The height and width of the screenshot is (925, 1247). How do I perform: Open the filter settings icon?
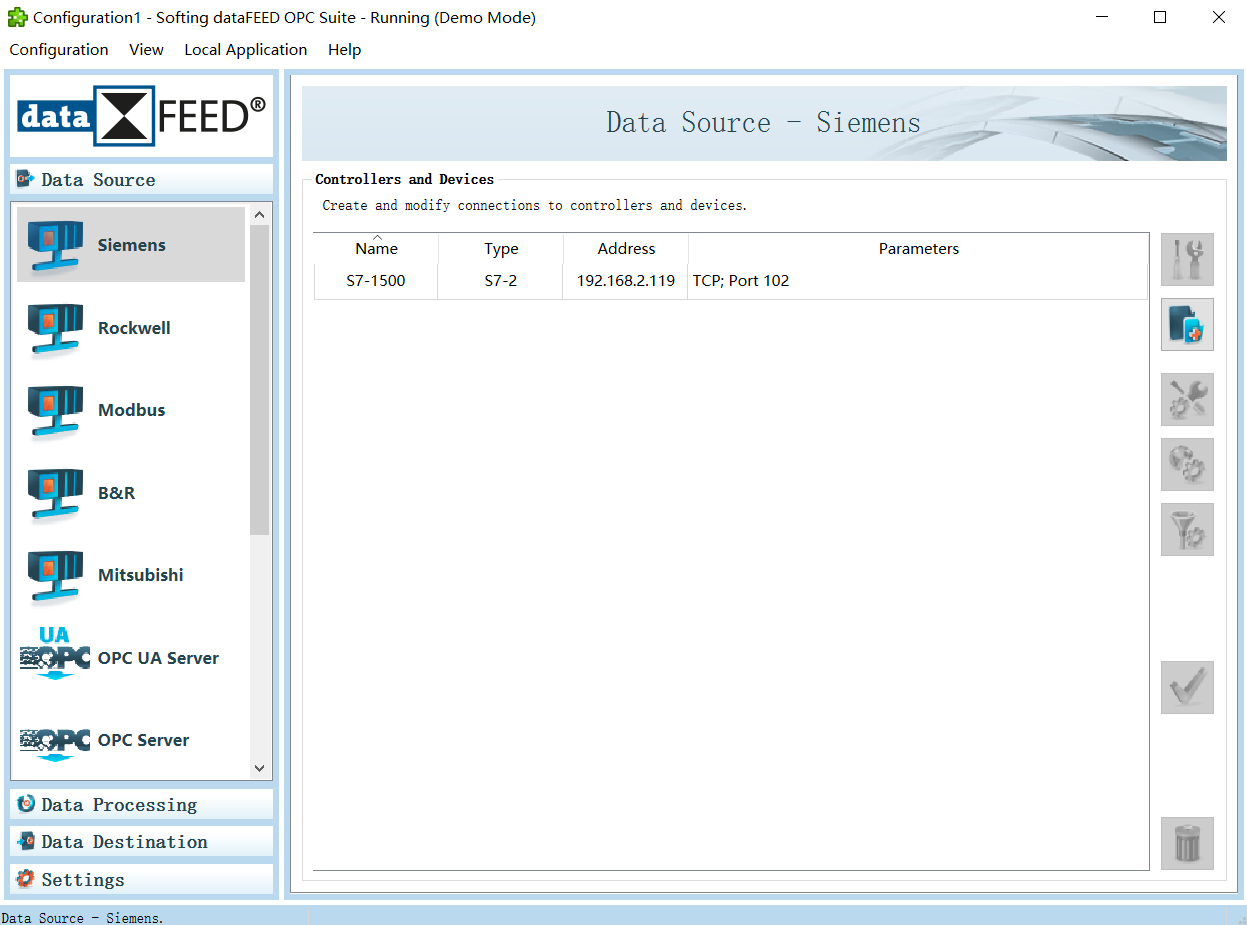1187,529
